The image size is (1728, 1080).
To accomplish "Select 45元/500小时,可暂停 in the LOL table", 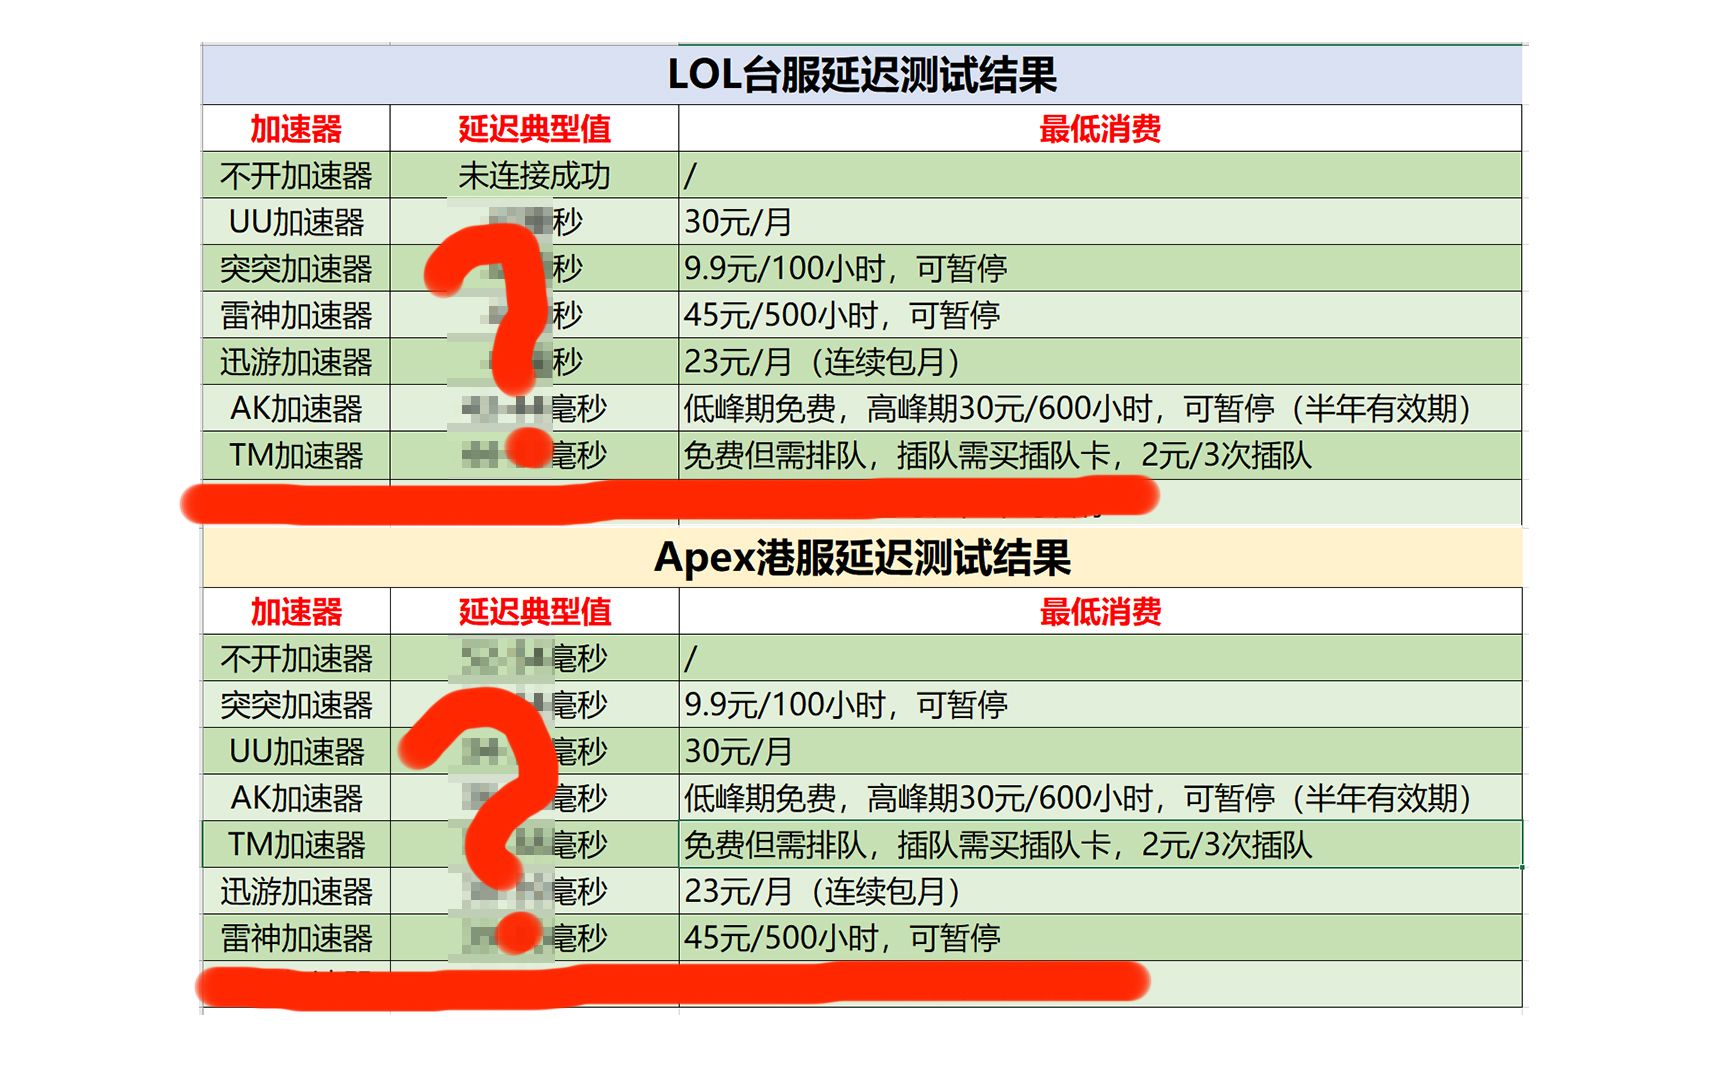I will click(1100, 315).
